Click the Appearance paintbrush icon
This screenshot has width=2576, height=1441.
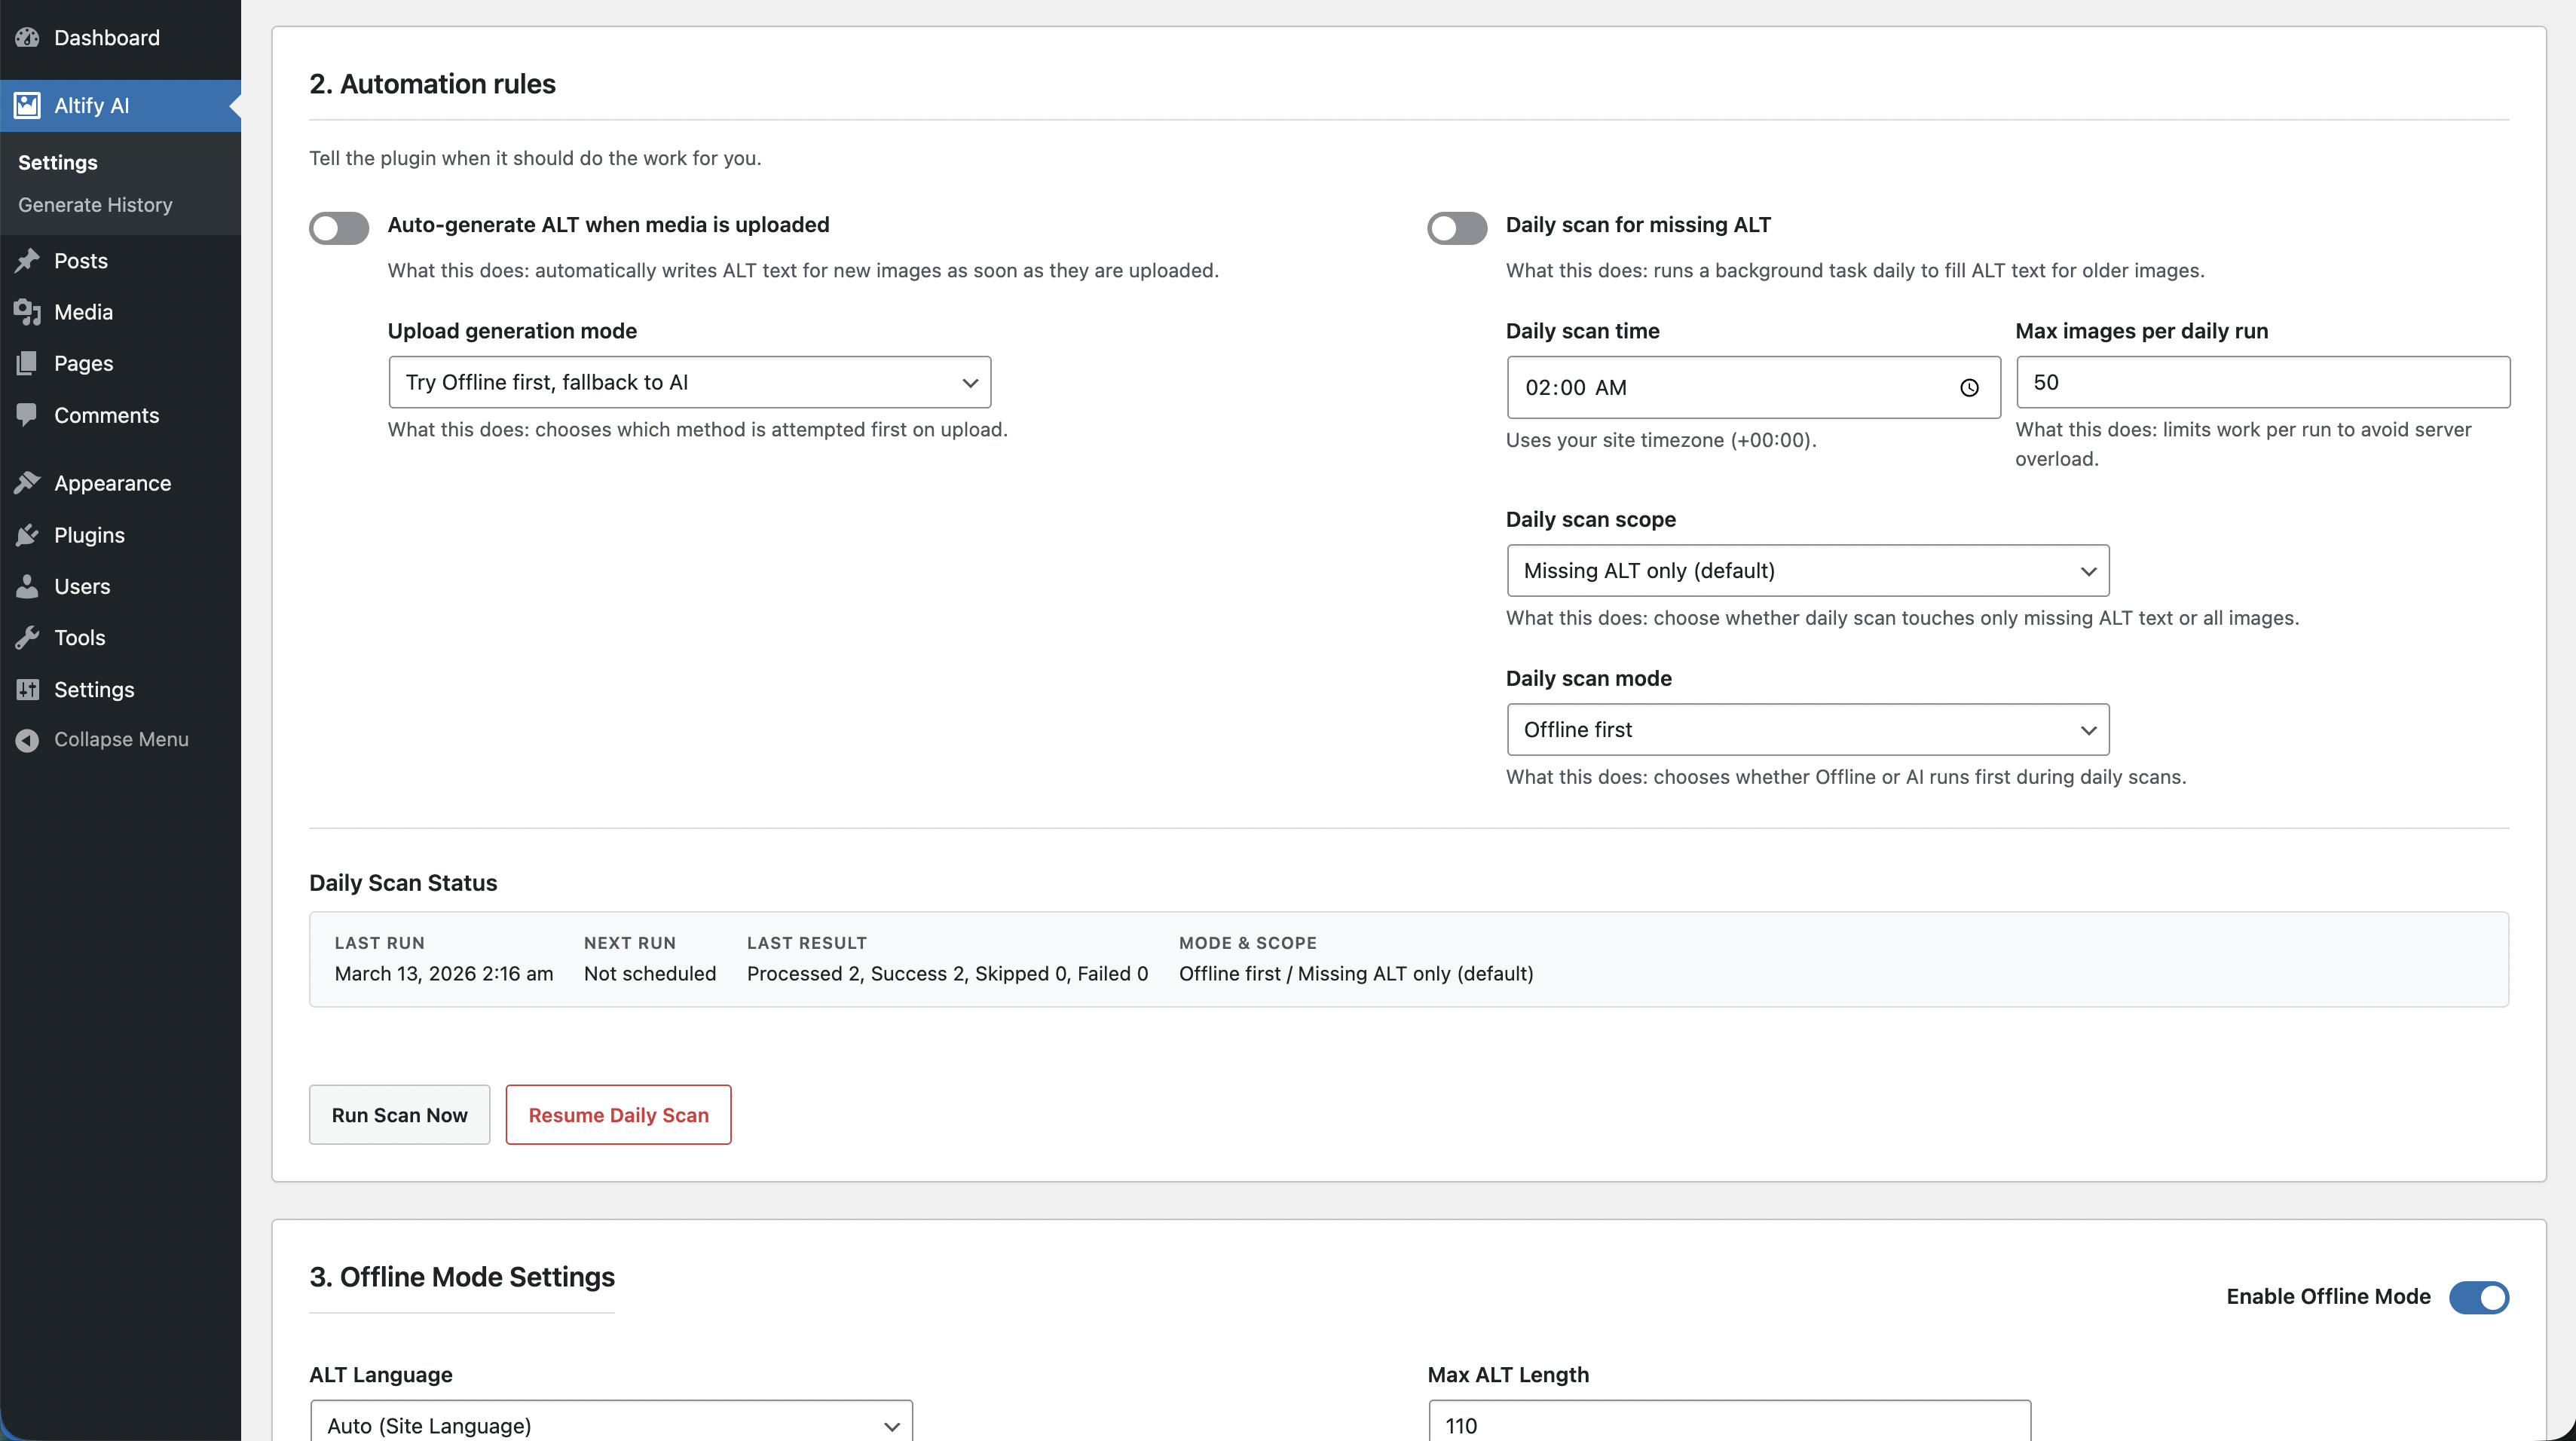(x=27, y=483)
